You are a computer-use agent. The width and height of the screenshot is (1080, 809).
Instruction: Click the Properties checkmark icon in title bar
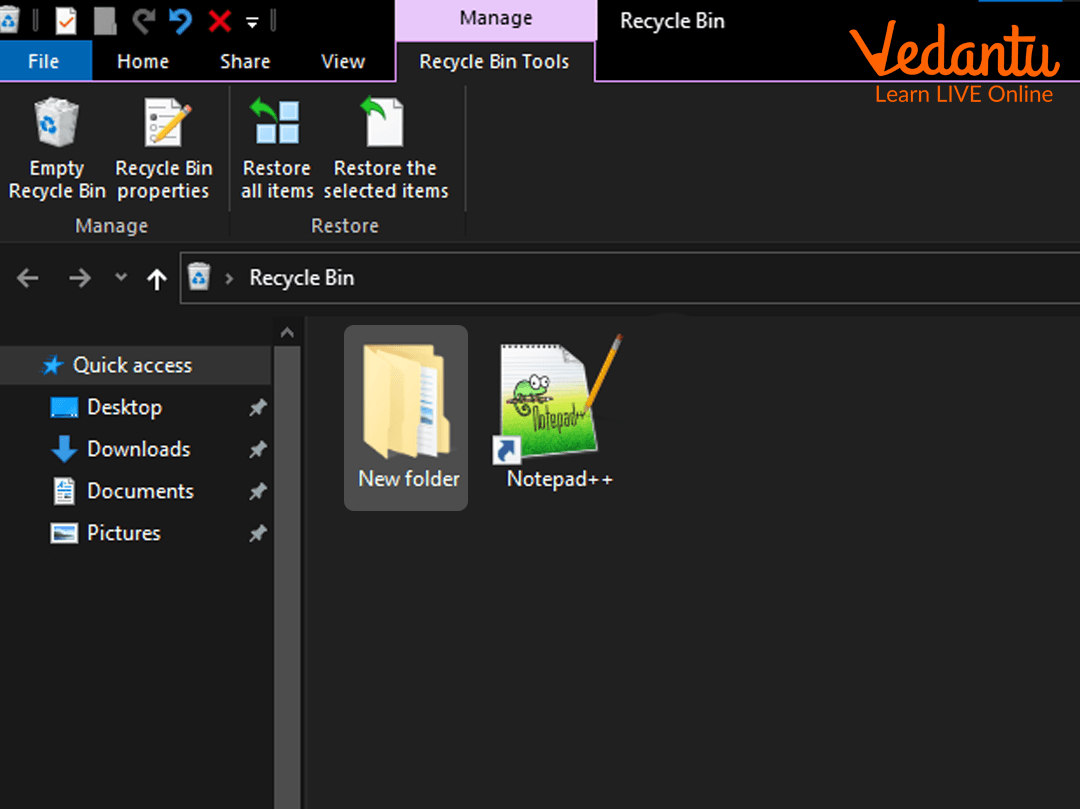pyautogui.click(x=66, y=20)
